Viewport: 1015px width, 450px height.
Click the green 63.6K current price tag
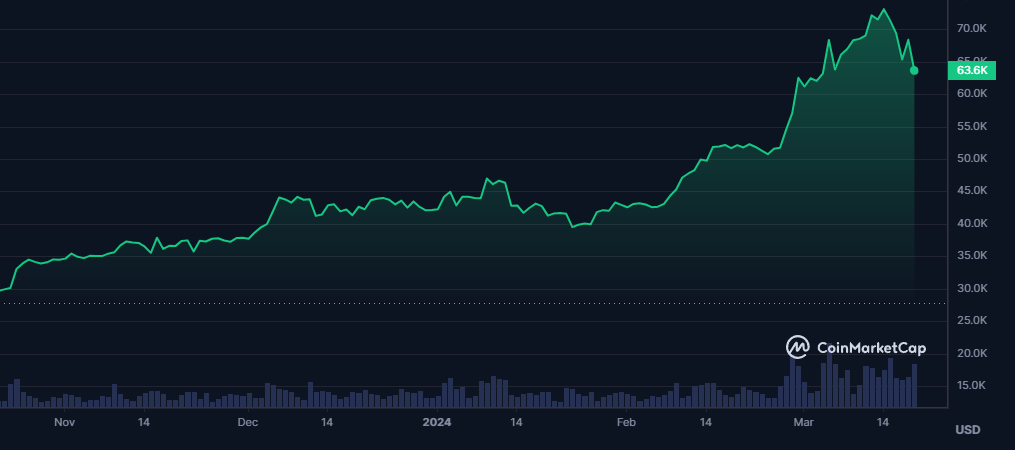972,70
